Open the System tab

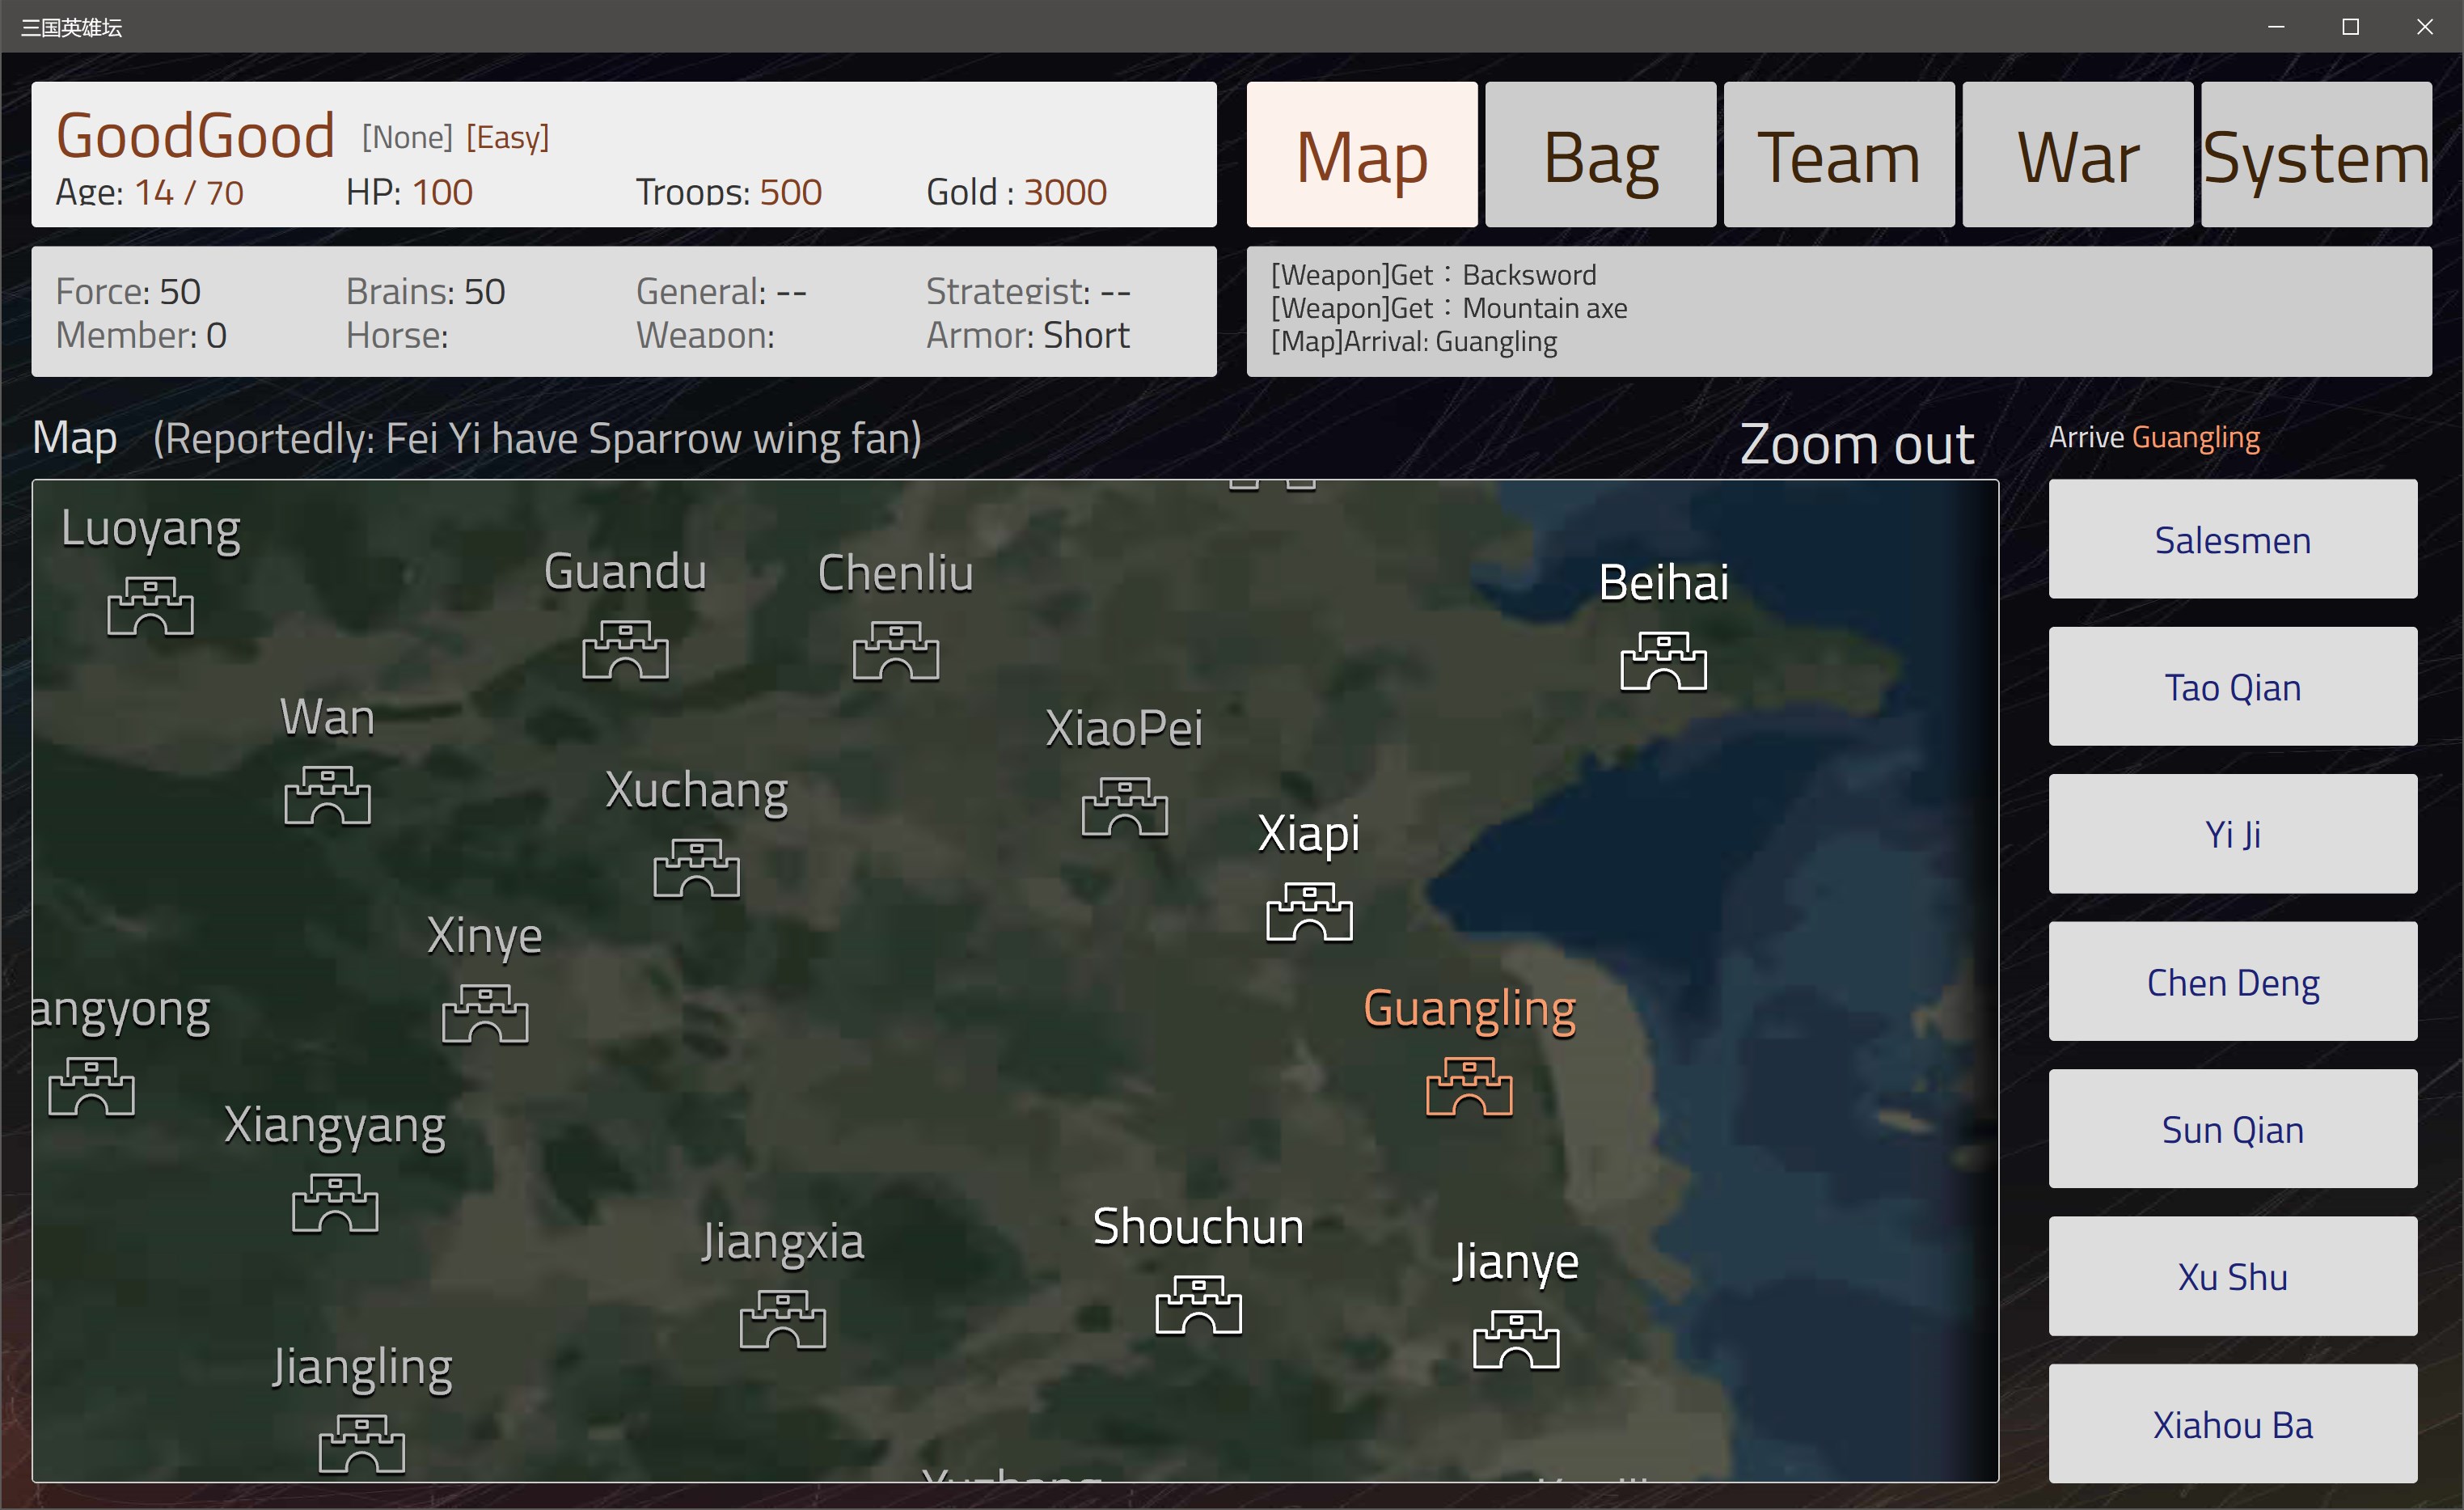2316,155
